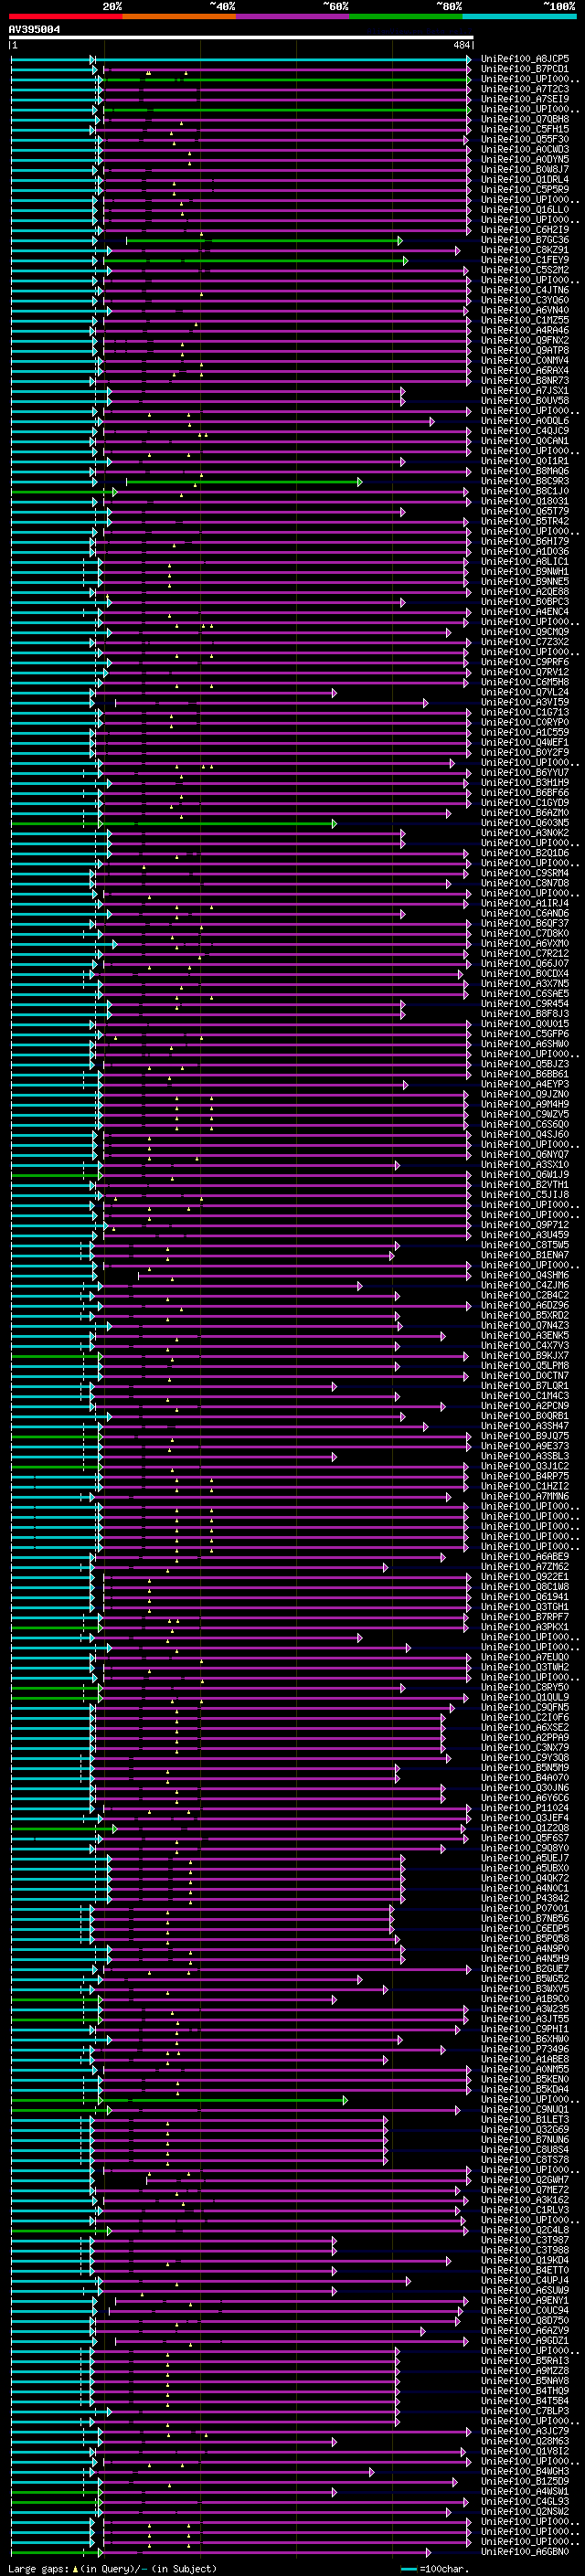Screen dimensions: 585x2576
Task: Select the UniRef100_A2PCN9 label
Action: (x=525, y=1406)
